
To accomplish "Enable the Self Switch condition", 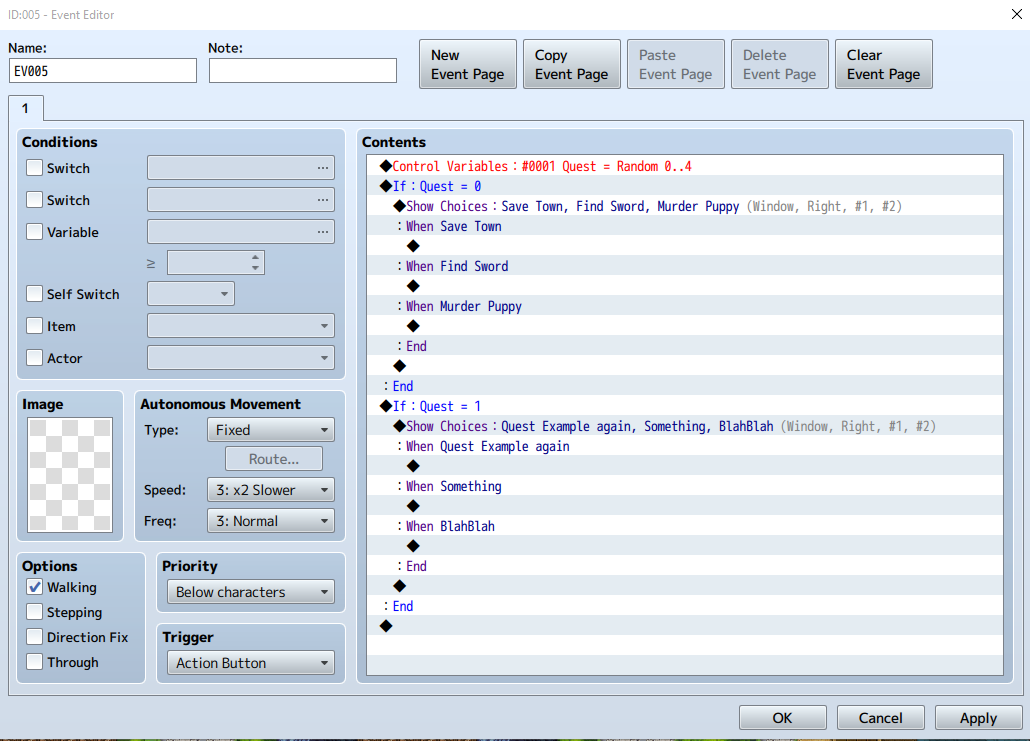I will tap(34, 294).
